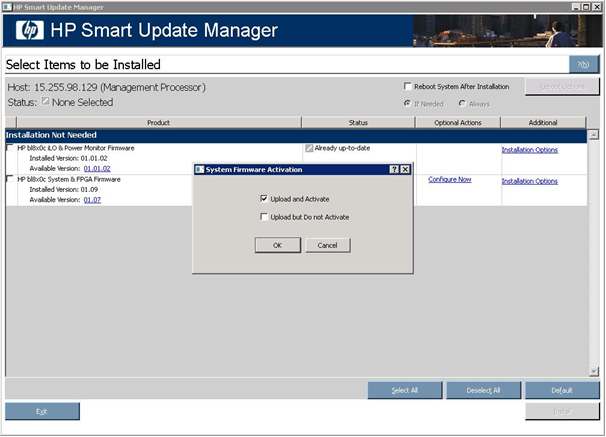Open Installation Options for iLO firmware
This screenshot has height=437, width=606.
[529, 150]
